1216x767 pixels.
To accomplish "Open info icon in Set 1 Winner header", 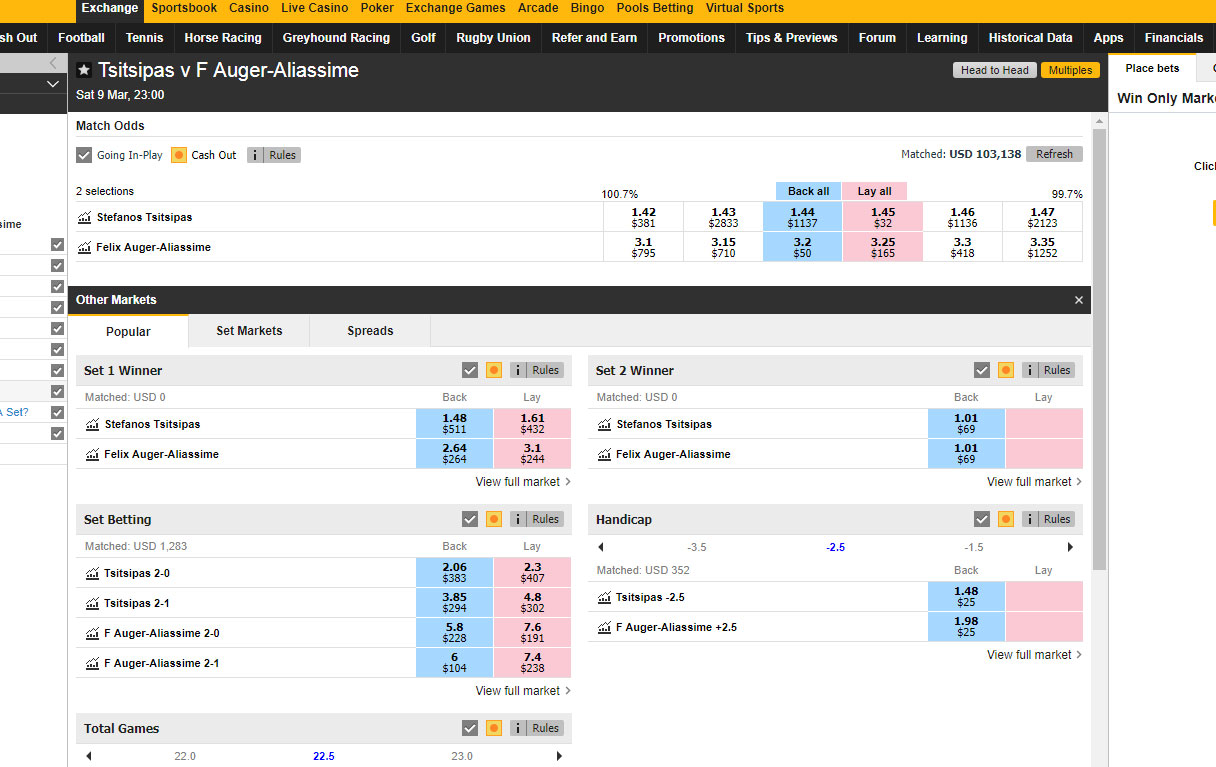I will [x=519, y=370].
